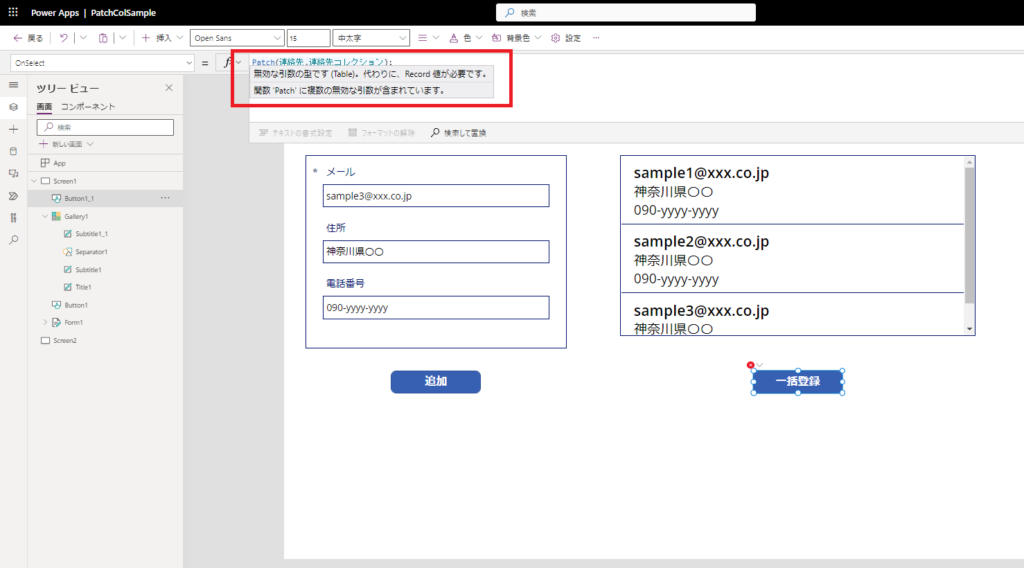Image resolution: width=1024 pixels, height=568 pixels.
Task: Collapse the Screen1 tree node
Action: (34, 181)
